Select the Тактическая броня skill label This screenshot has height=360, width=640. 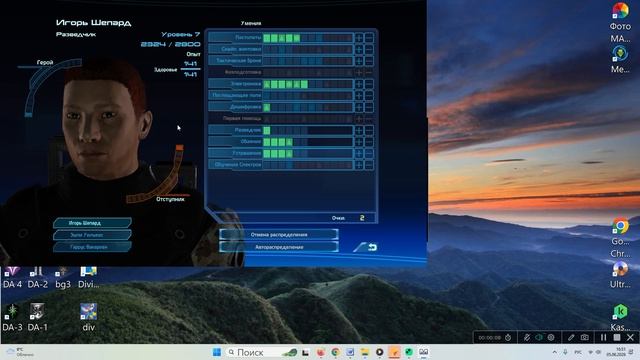[x=239, y=60]
